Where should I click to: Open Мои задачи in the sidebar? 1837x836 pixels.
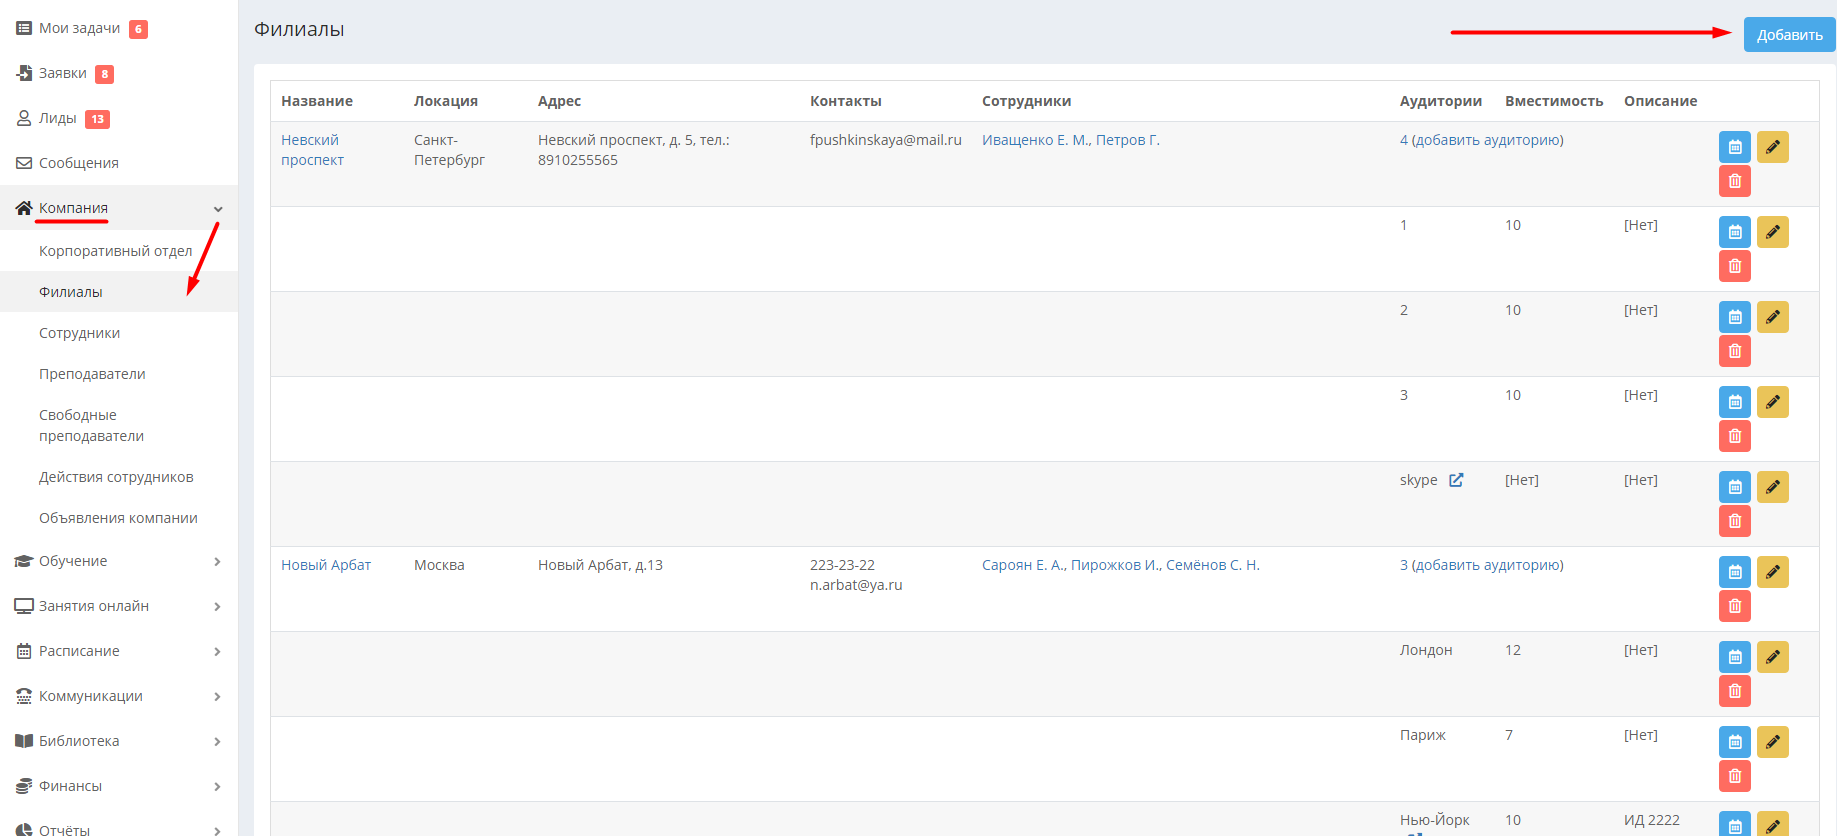click(x=79, y=28)
